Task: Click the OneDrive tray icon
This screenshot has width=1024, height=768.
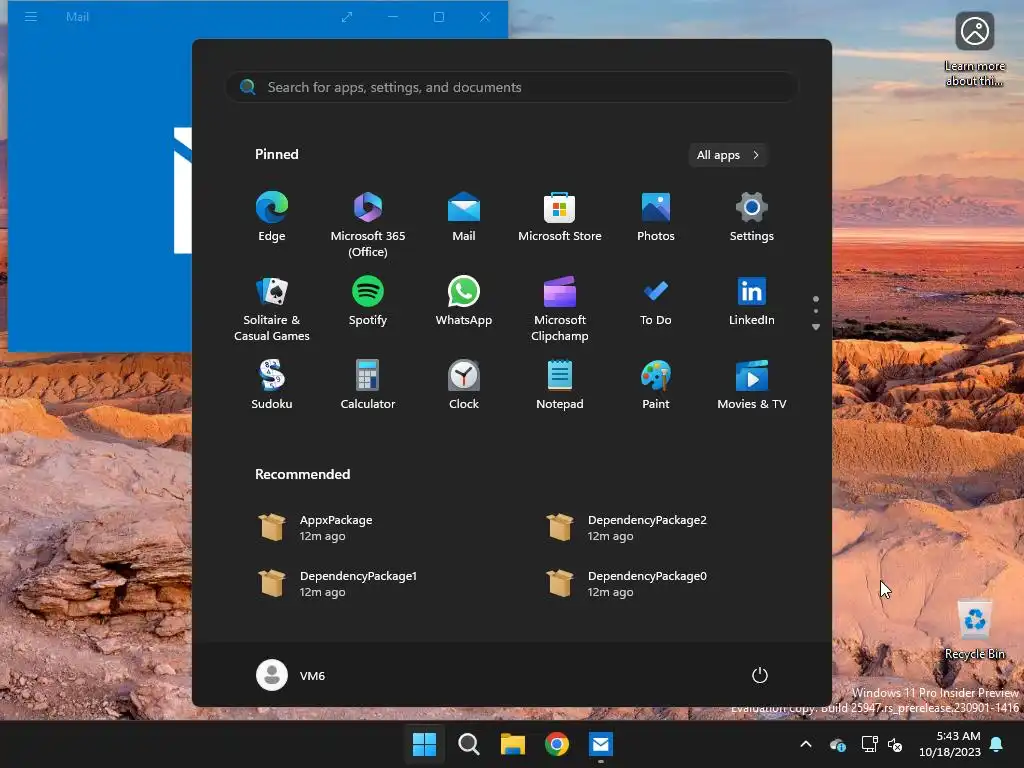Action: pyautogui.click(x=838, y=744)
